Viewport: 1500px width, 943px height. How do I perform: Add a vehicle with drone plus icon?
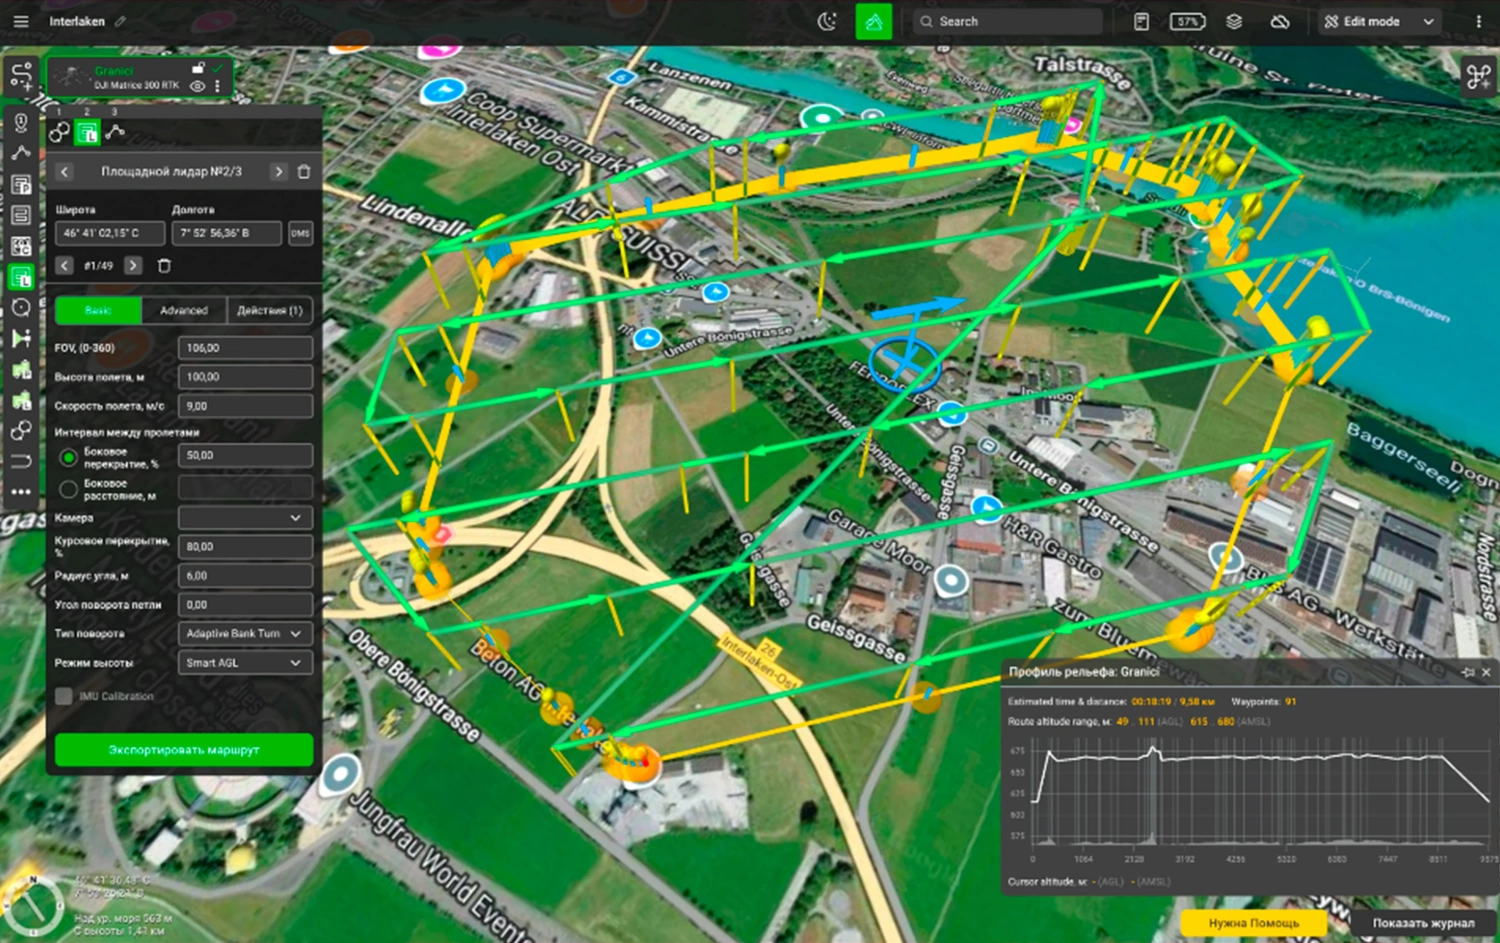[x=1478, y=77]
